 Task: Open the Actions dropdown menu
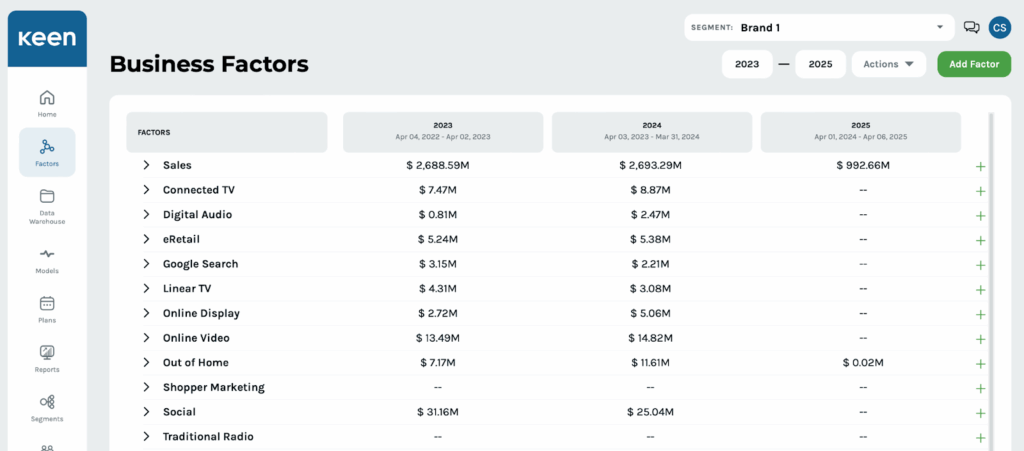click(889, 64)
